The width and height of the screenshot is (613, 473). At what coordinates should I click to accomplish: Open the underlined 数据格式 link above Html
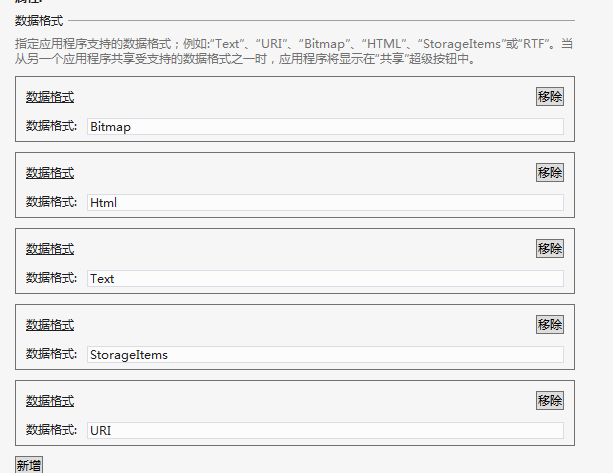point(50,173)
